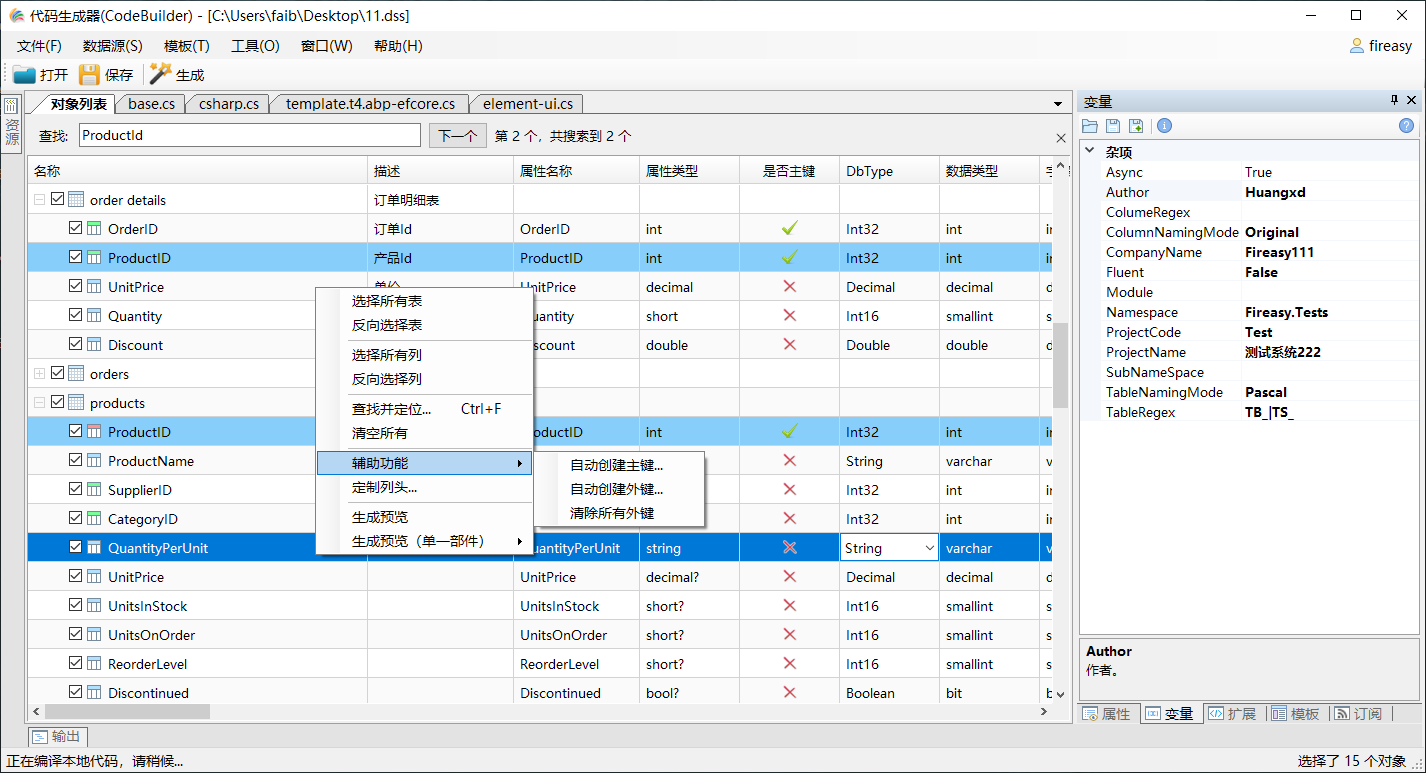The image size is (1426, 773).
Task: Uncheck the orders table checkbox
Action: (x=57, y=373)
